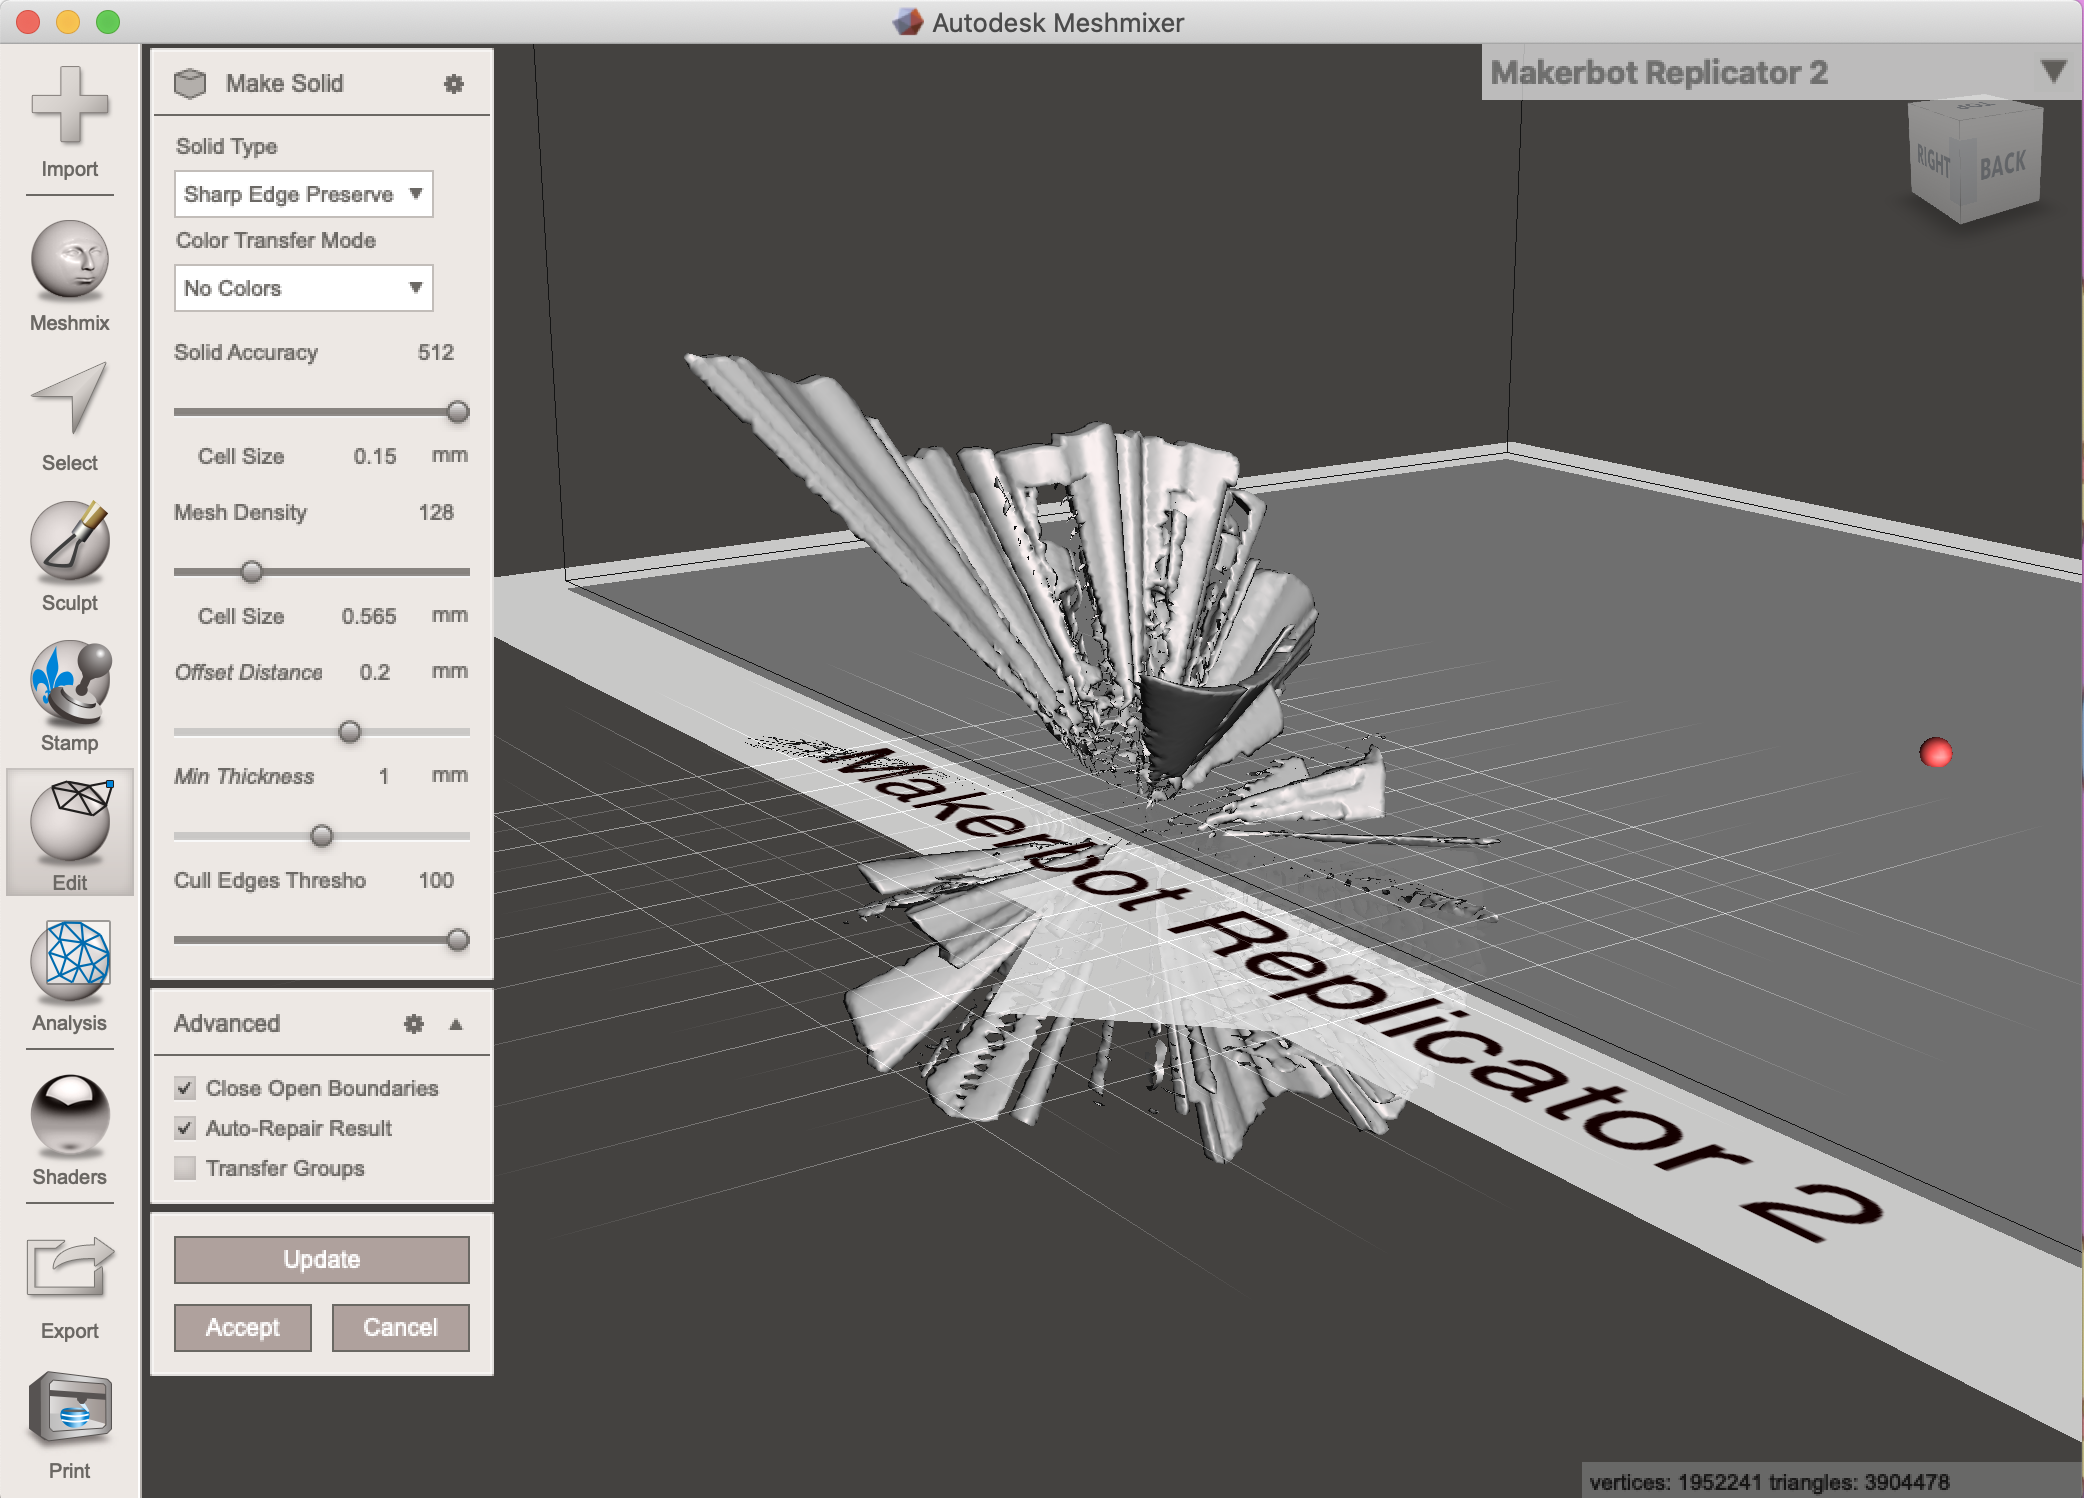The image size is (2084, 1498).
Task: Choose the Sculpt brush tool
Action: click(69, 556)
